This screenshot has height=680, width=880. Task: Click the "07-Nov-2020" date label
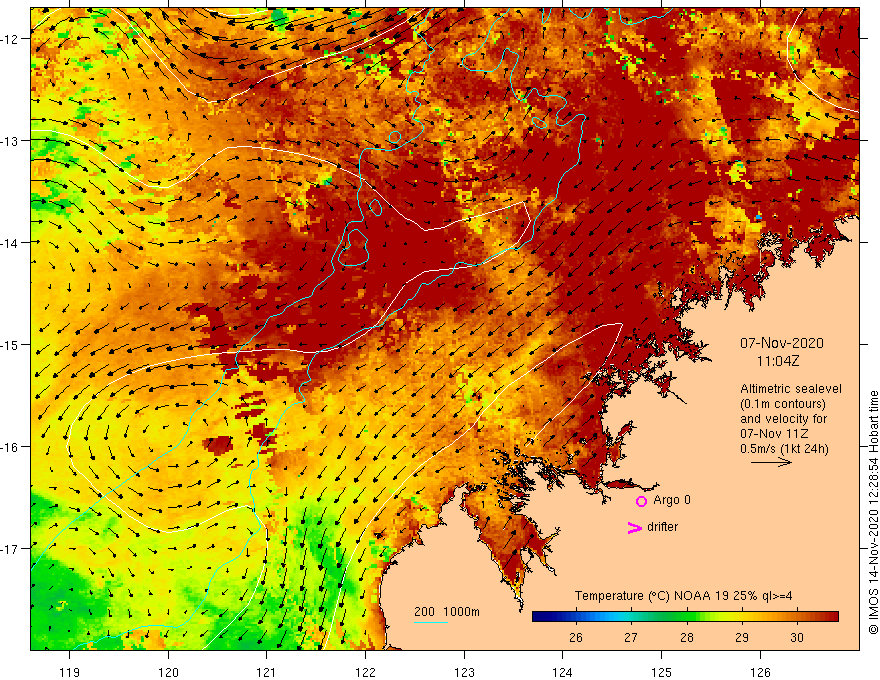[x=782, y=343]
